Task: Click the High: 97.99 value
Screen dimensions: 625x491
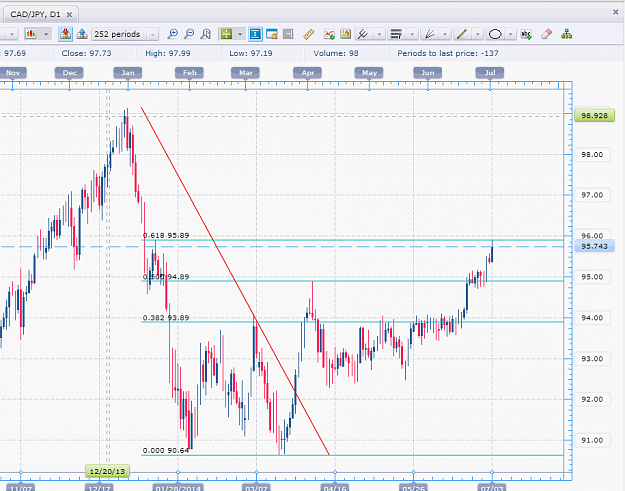Action: (x=168, y=53)
